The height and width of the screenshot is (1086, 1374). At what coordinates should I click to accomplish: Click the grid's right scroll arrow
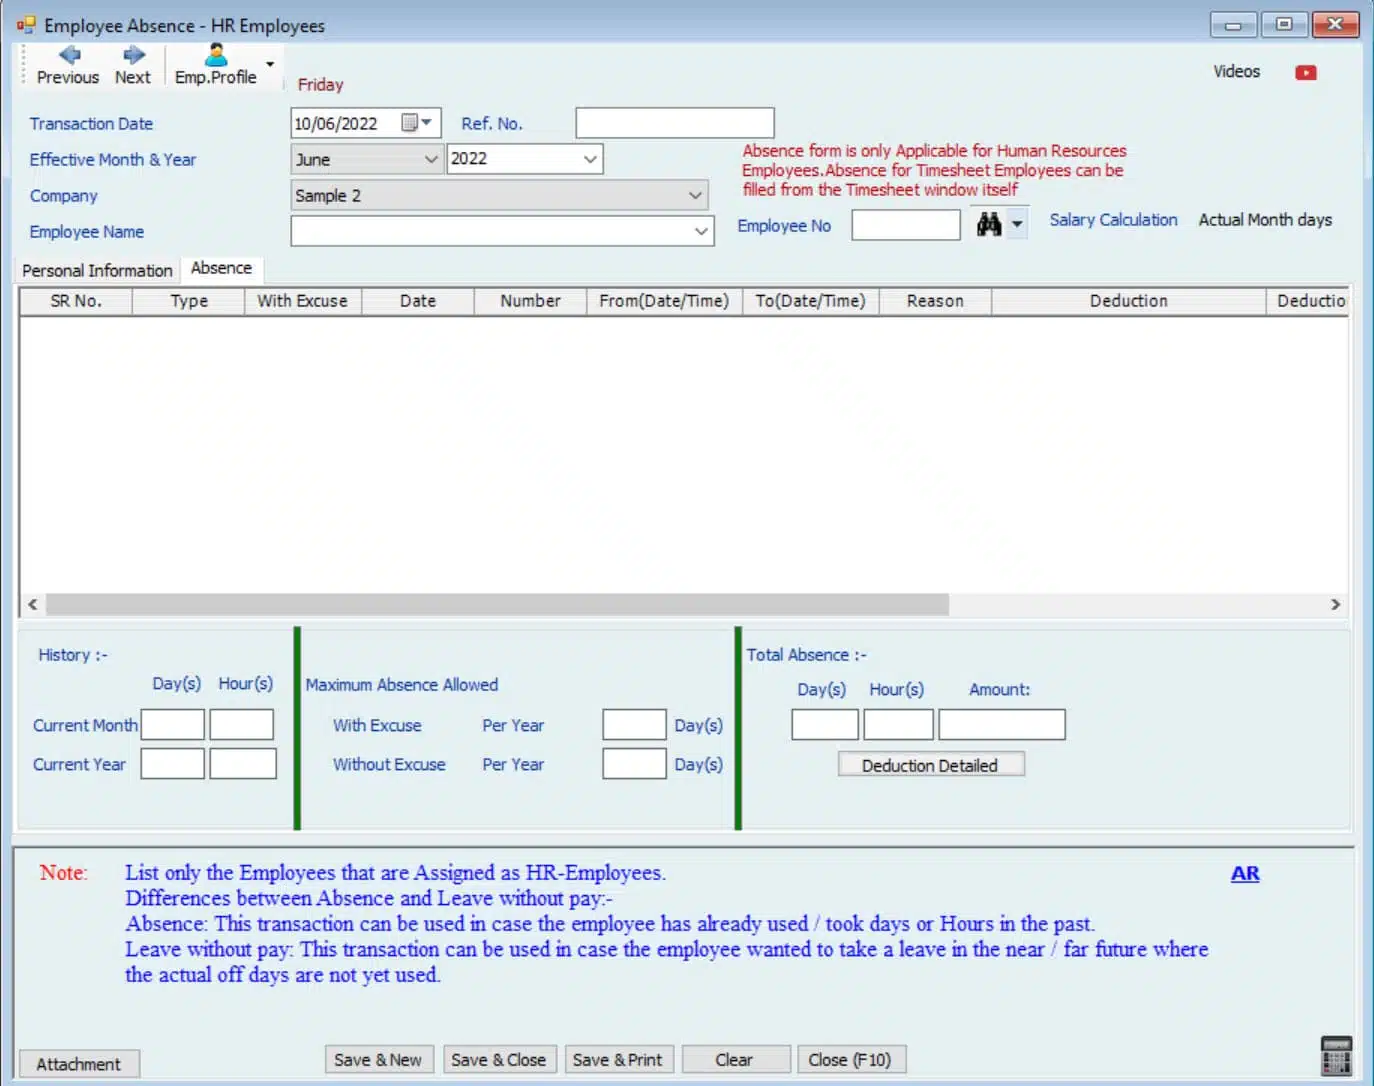tap(1335, 604)
